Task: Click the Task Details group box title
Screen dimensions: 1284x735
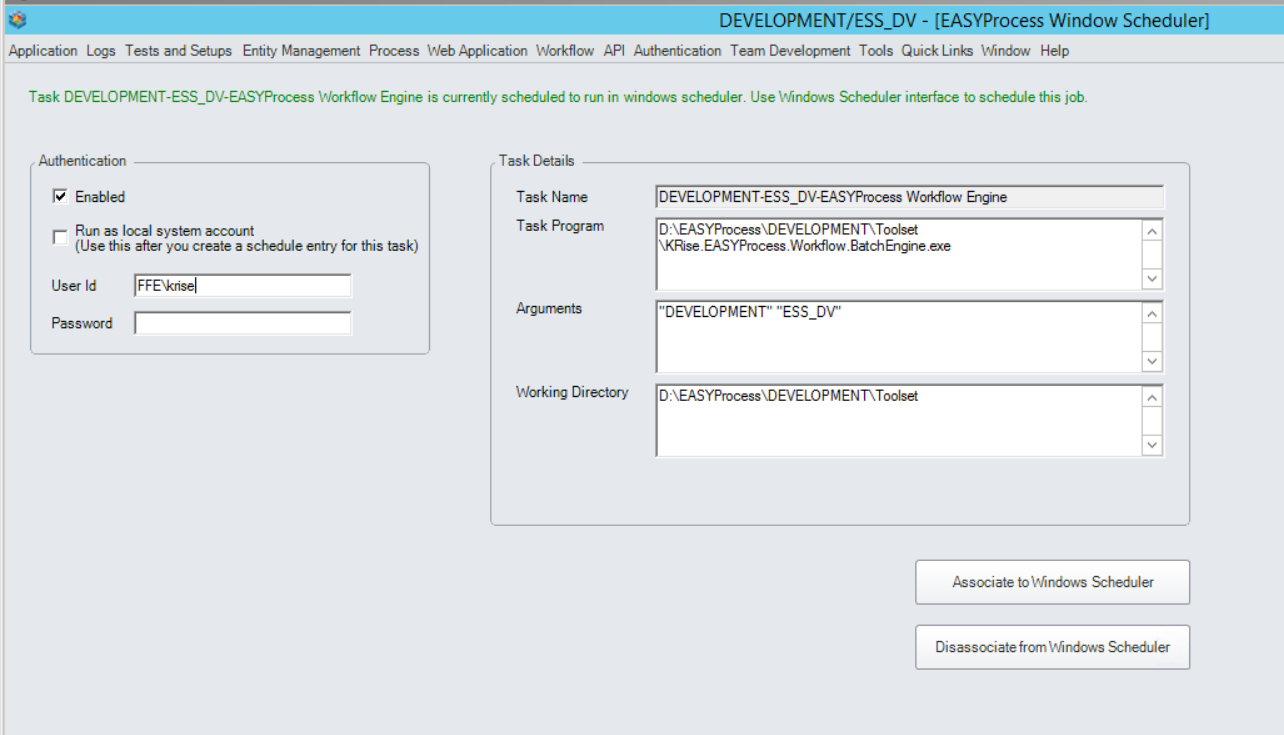Action: click(x=537, y=160)
